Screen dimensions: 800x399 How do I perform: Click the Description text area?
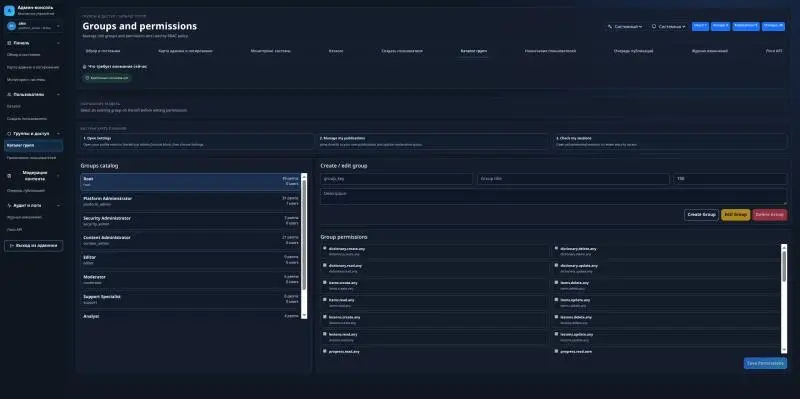coord(554,196)
